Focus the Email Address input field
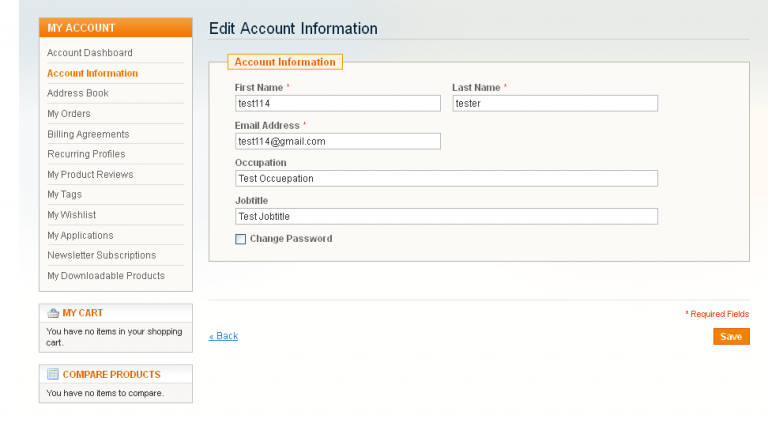 [x=337, y=141]
